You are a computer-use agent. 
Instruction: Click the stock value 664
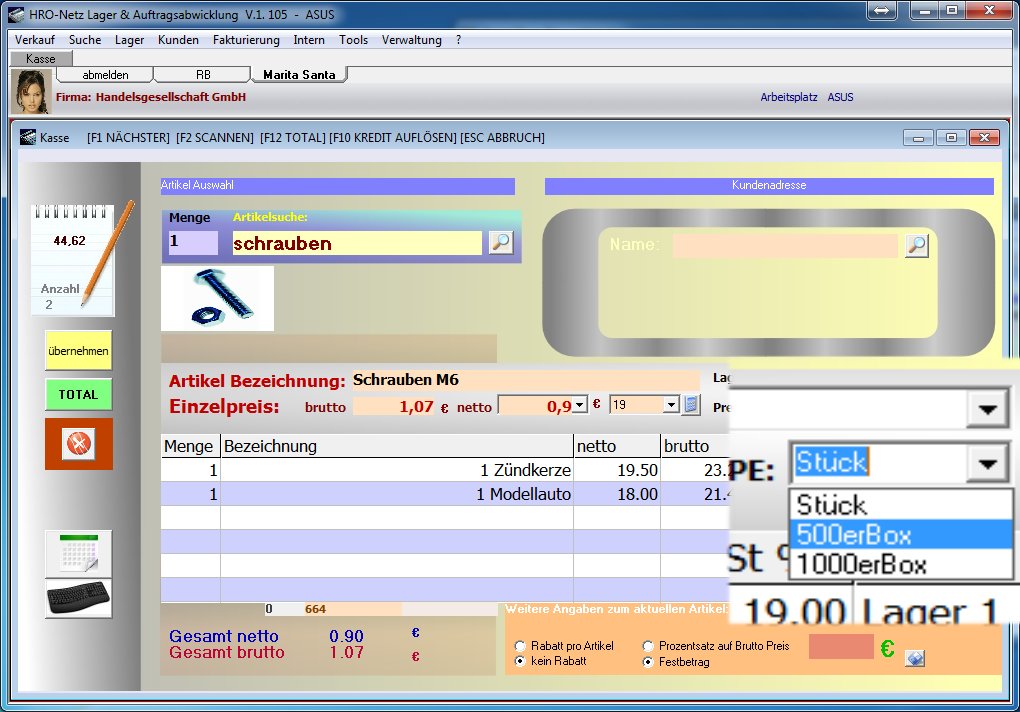tap(315, 609)
